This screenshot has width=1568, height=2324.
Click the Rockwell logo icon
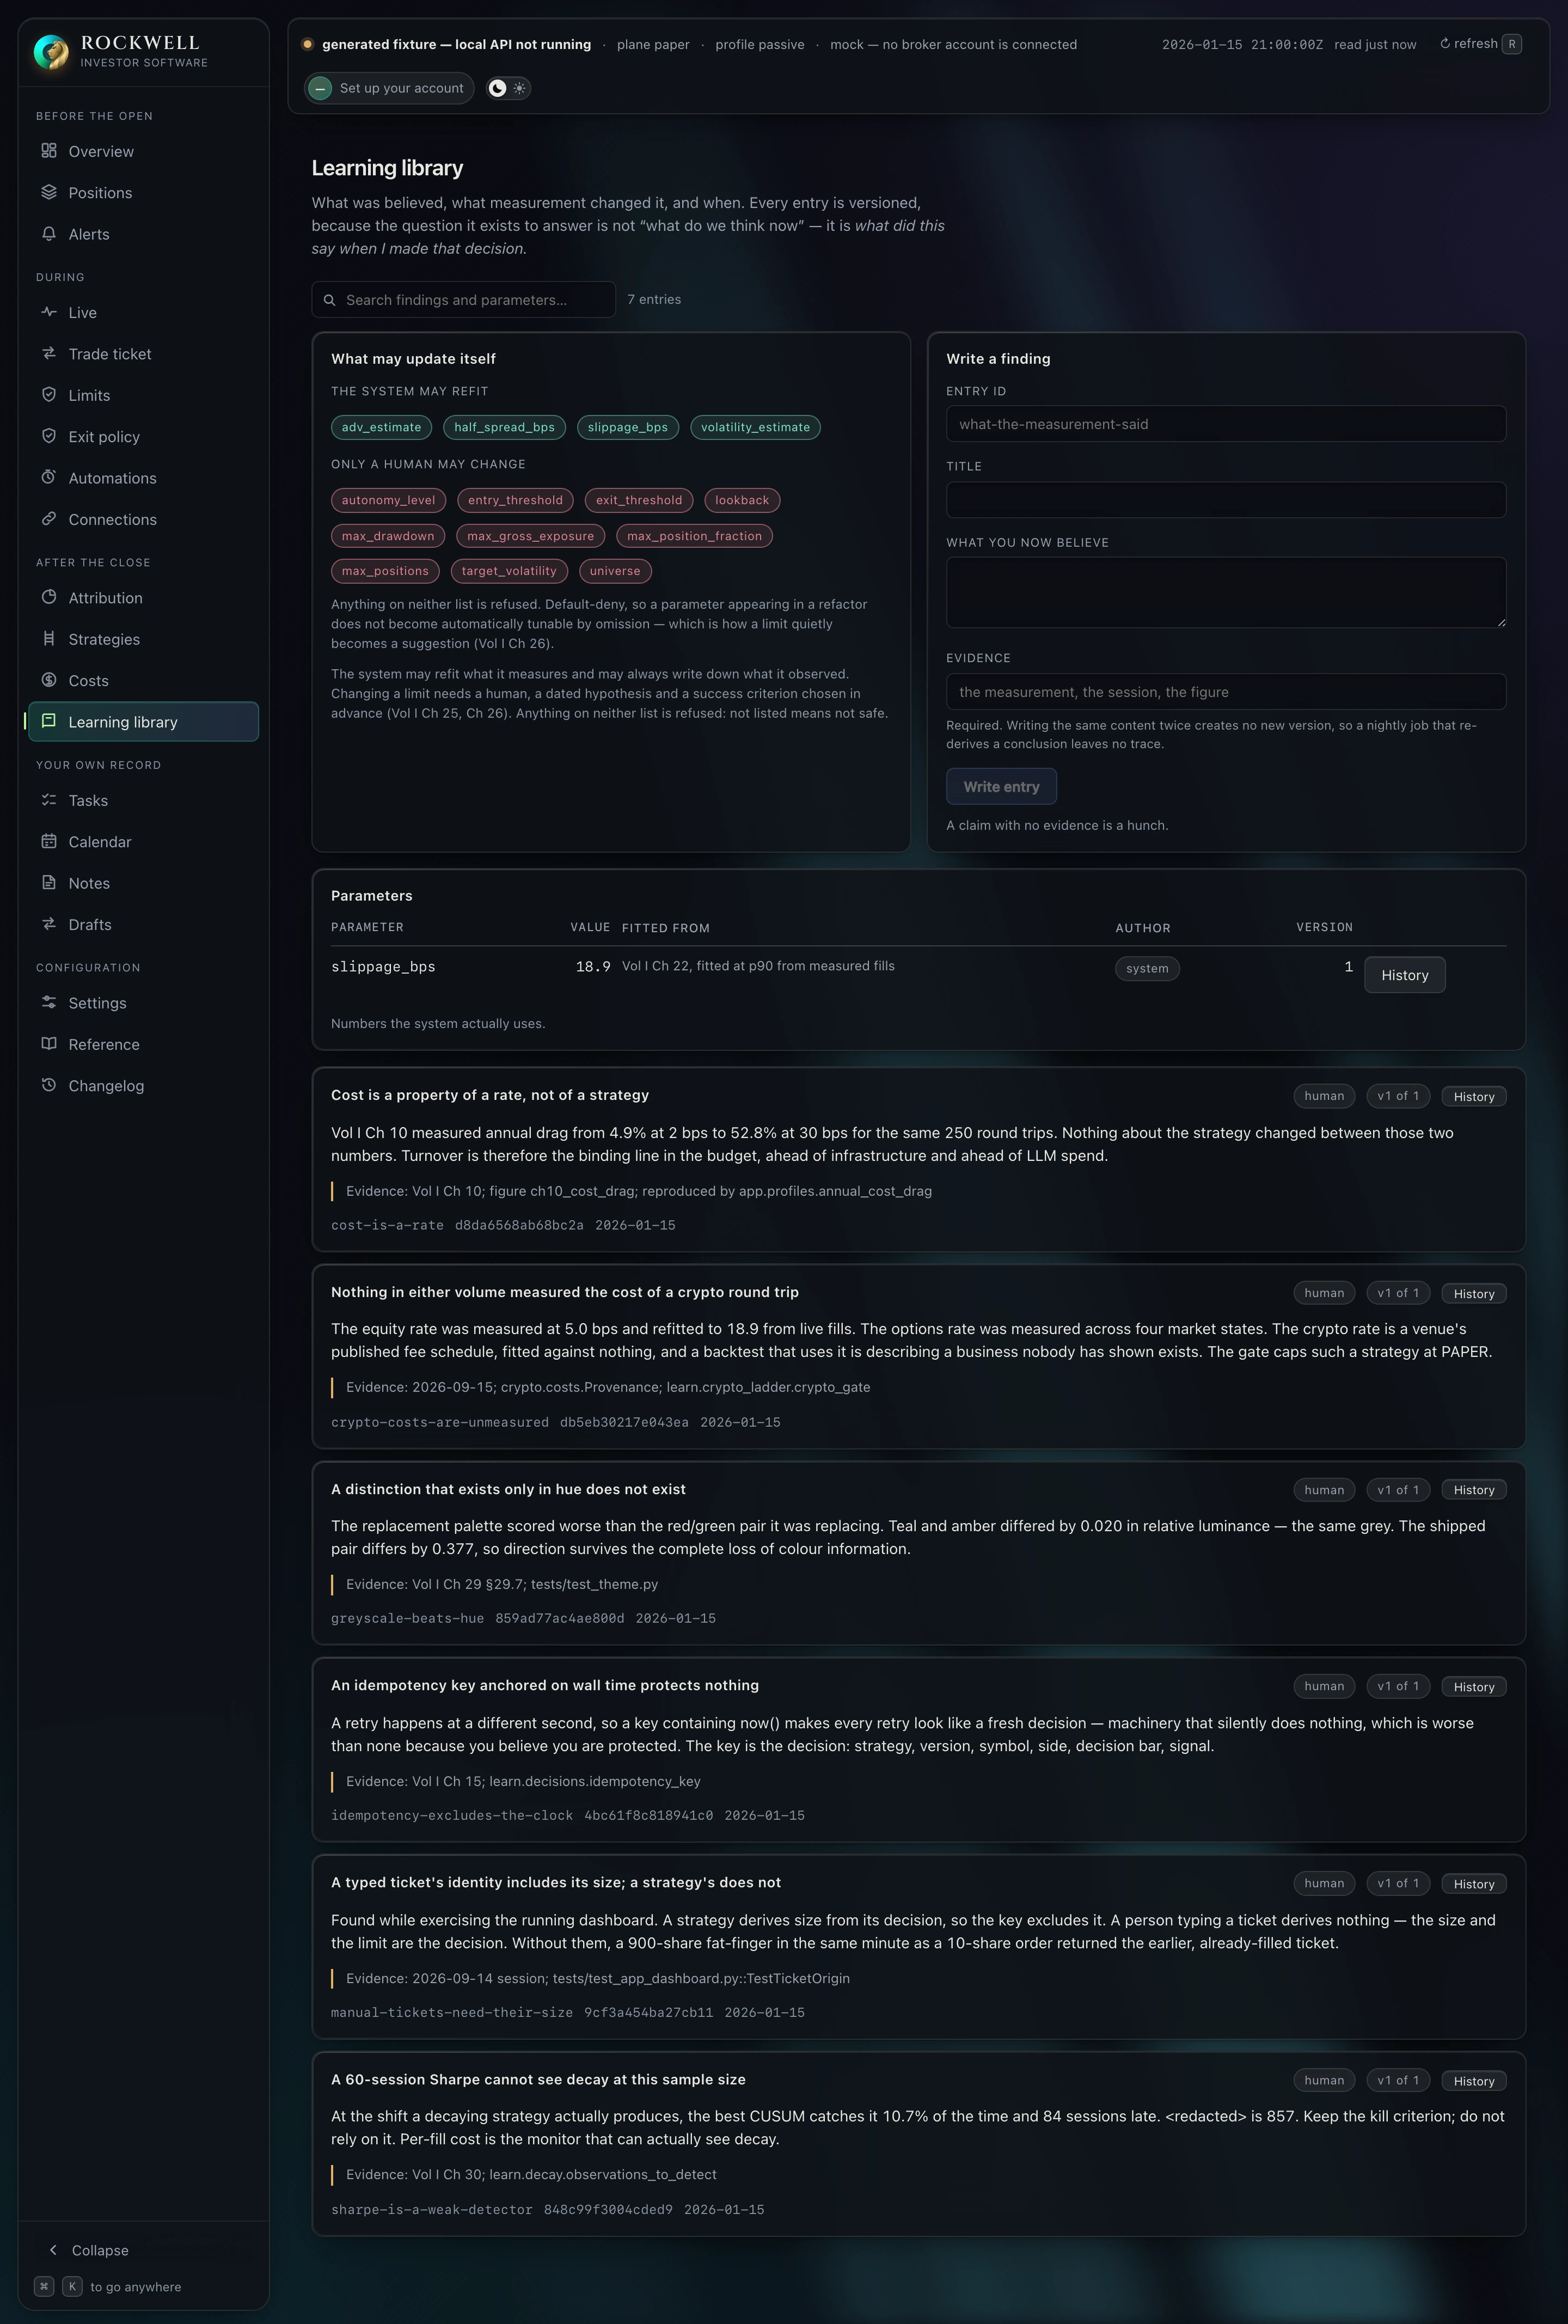[x=51, y=51]
